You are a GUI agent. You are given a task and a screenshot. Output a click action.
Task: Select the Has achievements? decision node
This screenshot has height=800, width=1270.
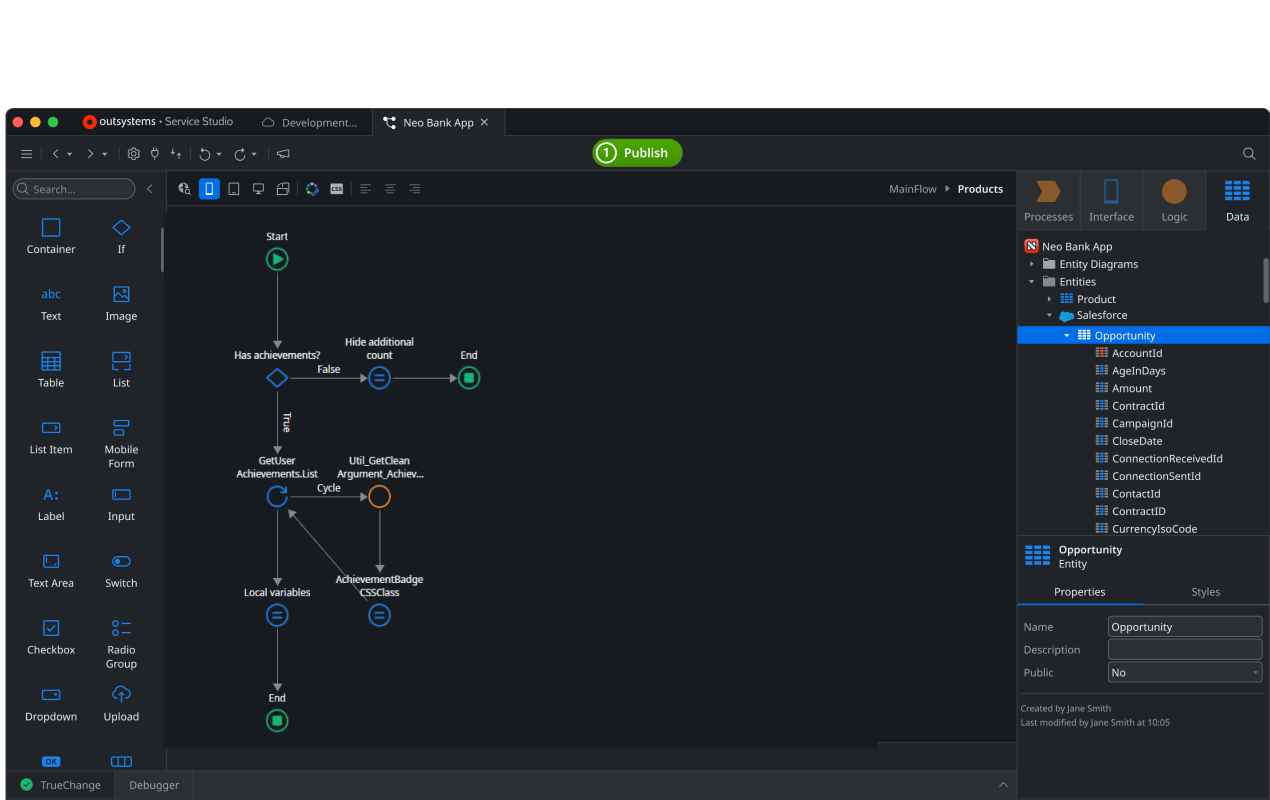tap(277, 378)
